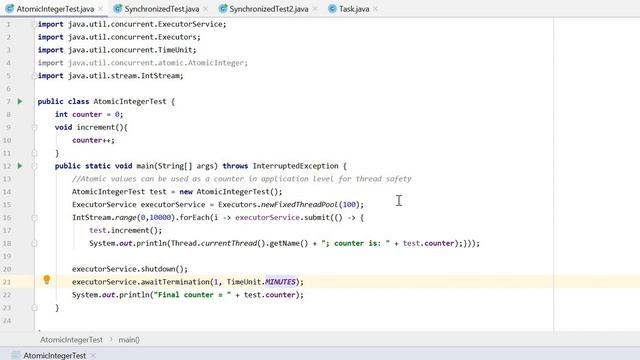Click the thread safety comment on line 13
Image resolution: width=640 pixels, height=360 pixels.
[x=242, y=179]
